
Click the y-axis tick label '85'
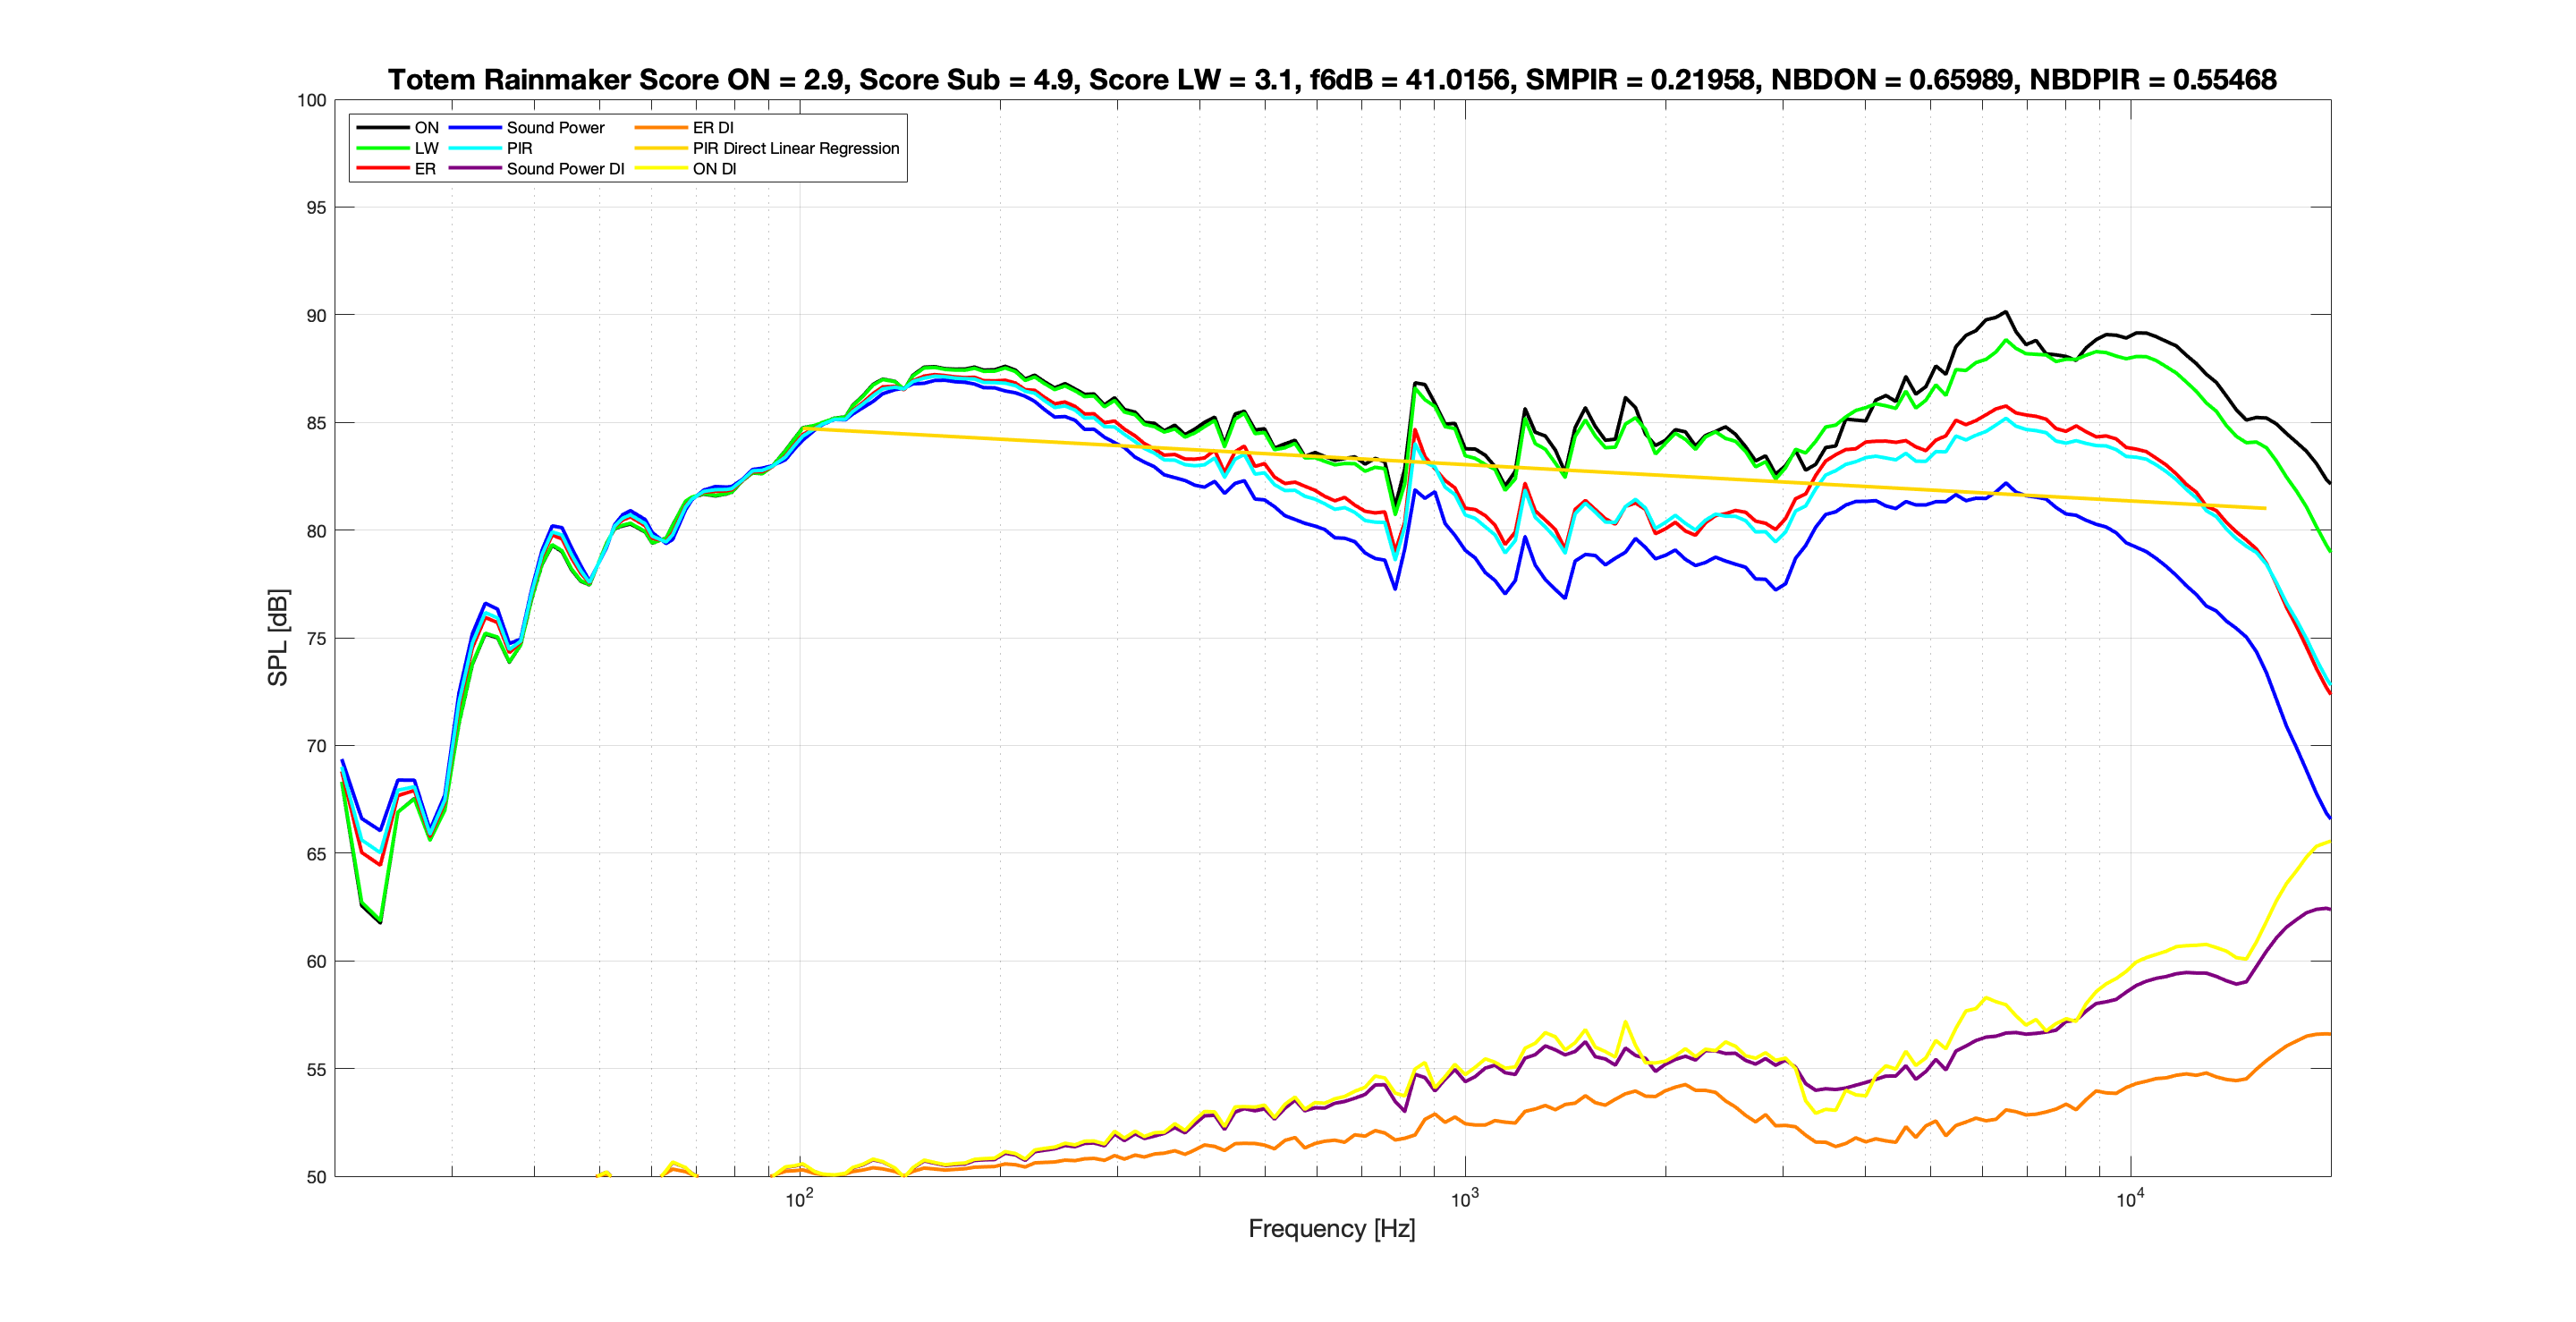pos(316,423)
